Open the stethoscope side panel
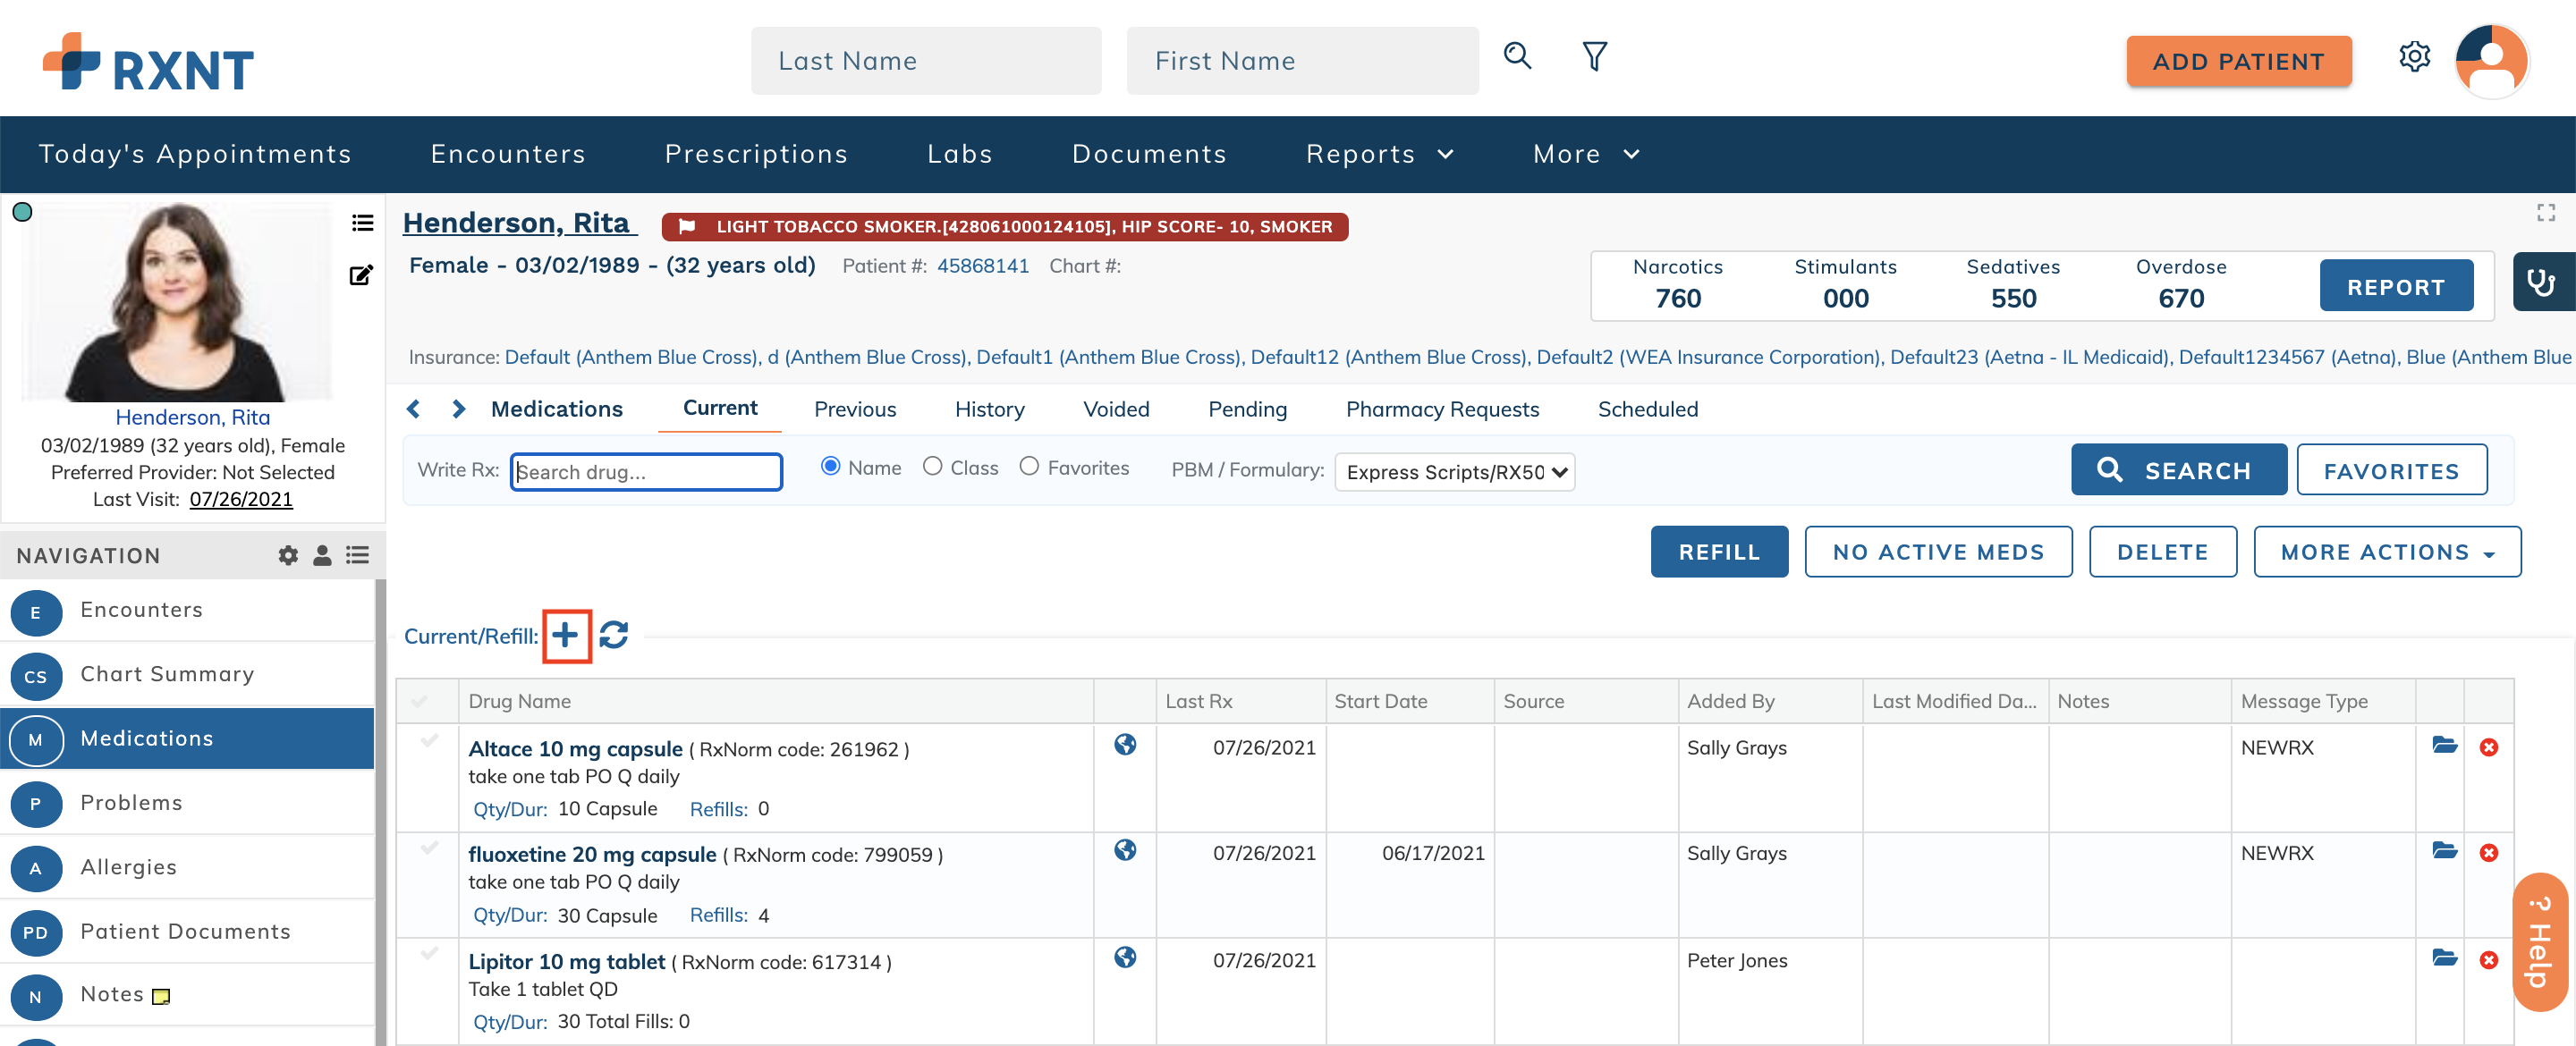2576x1046 pixels. click(2542, 282)
